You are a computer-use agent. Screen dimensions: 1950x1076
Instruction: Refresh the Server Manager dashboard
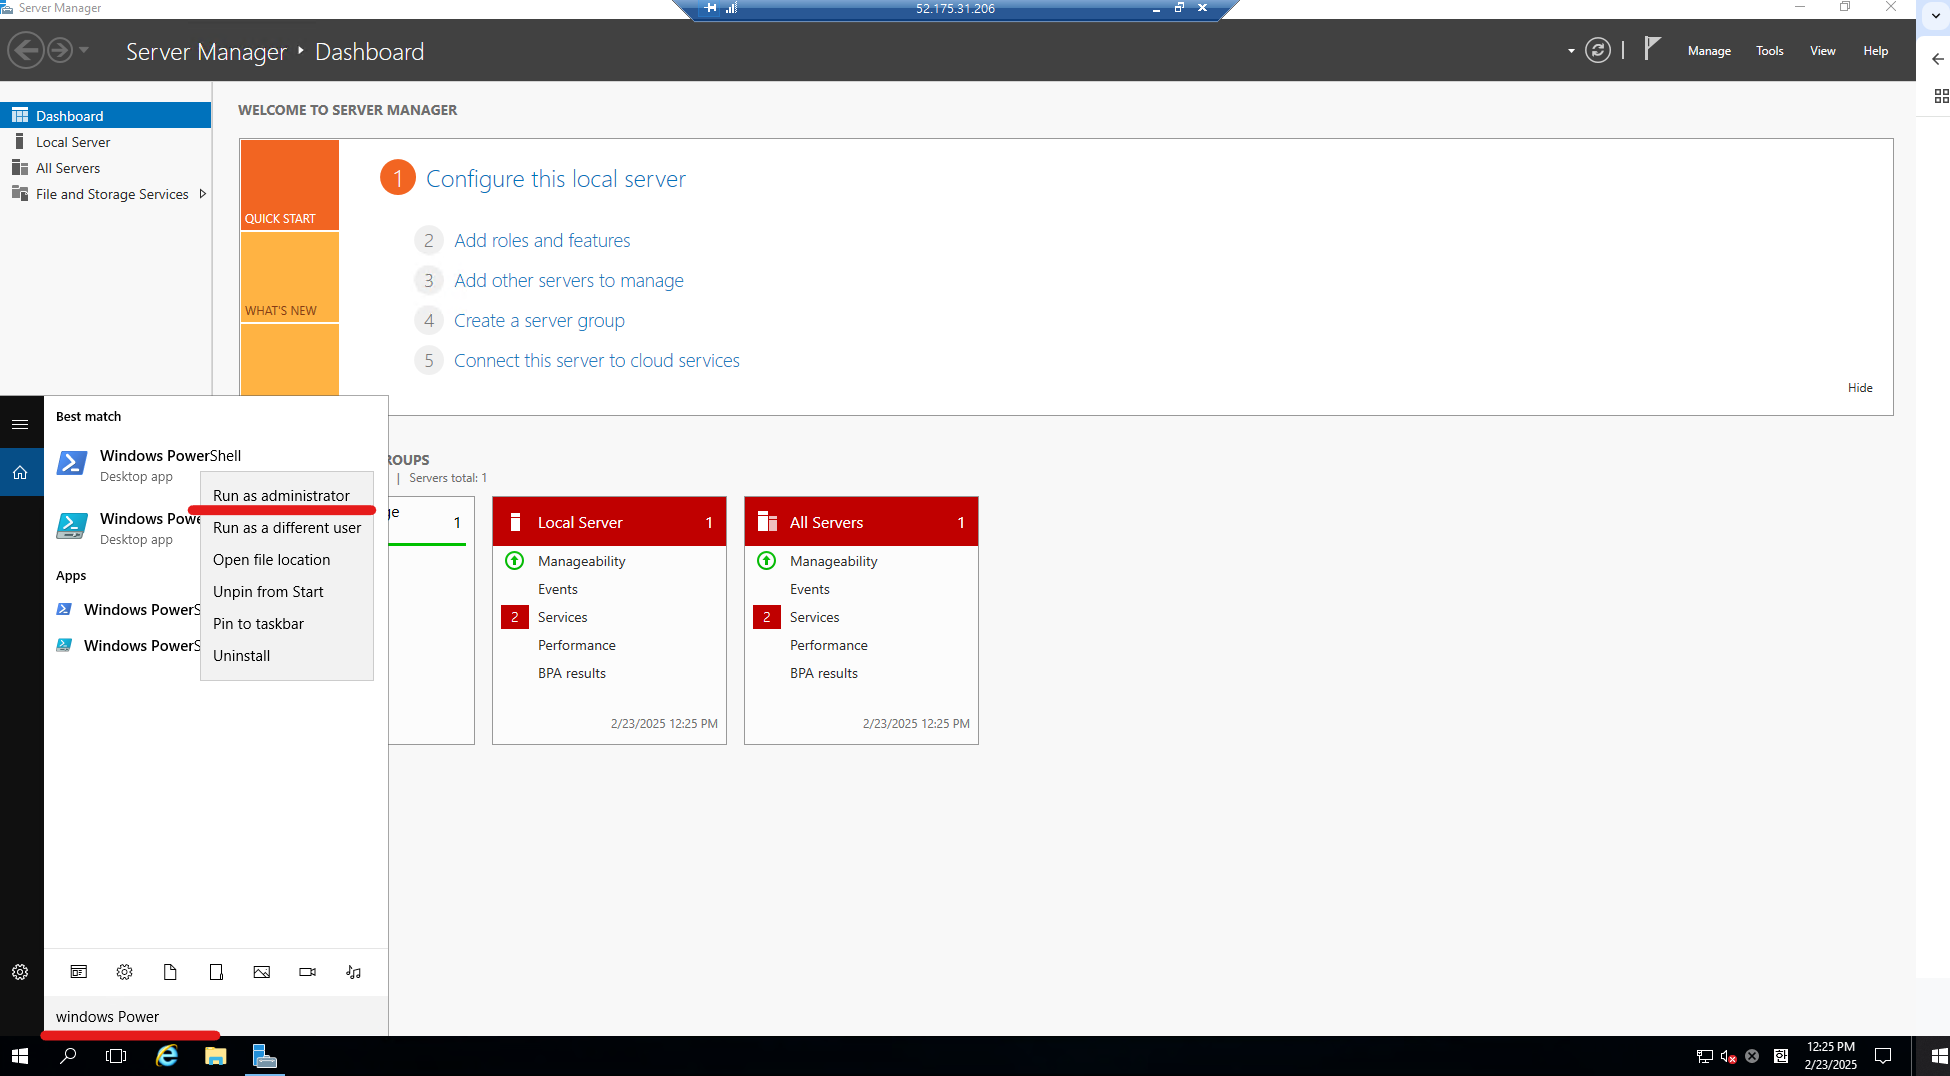(x=1598, y=50)
